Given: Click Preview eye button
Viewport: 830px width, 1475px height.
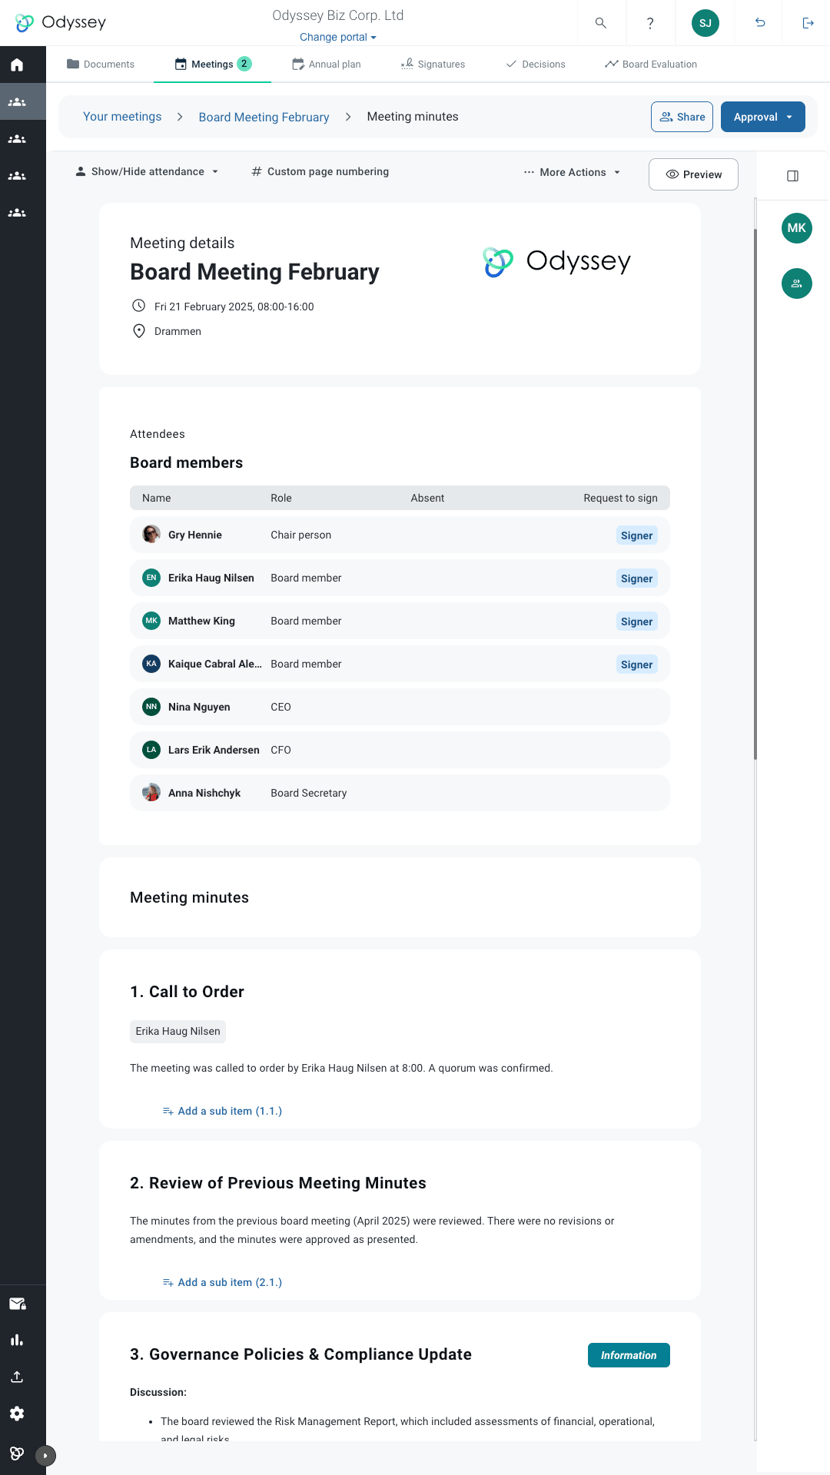Looking at the screenshot, I should pos(693,174).
